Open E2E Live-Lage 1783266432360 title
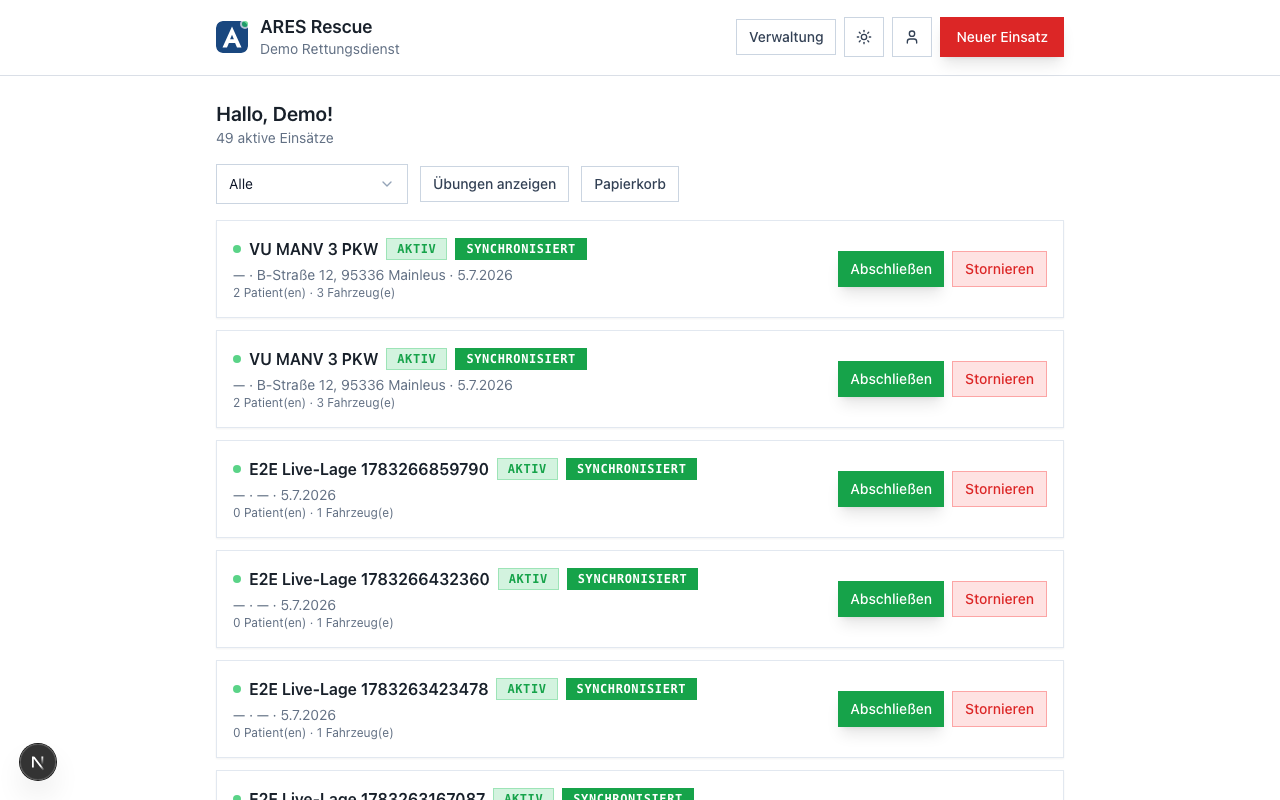Screen dimensions: 1280x800 (369, 579)
